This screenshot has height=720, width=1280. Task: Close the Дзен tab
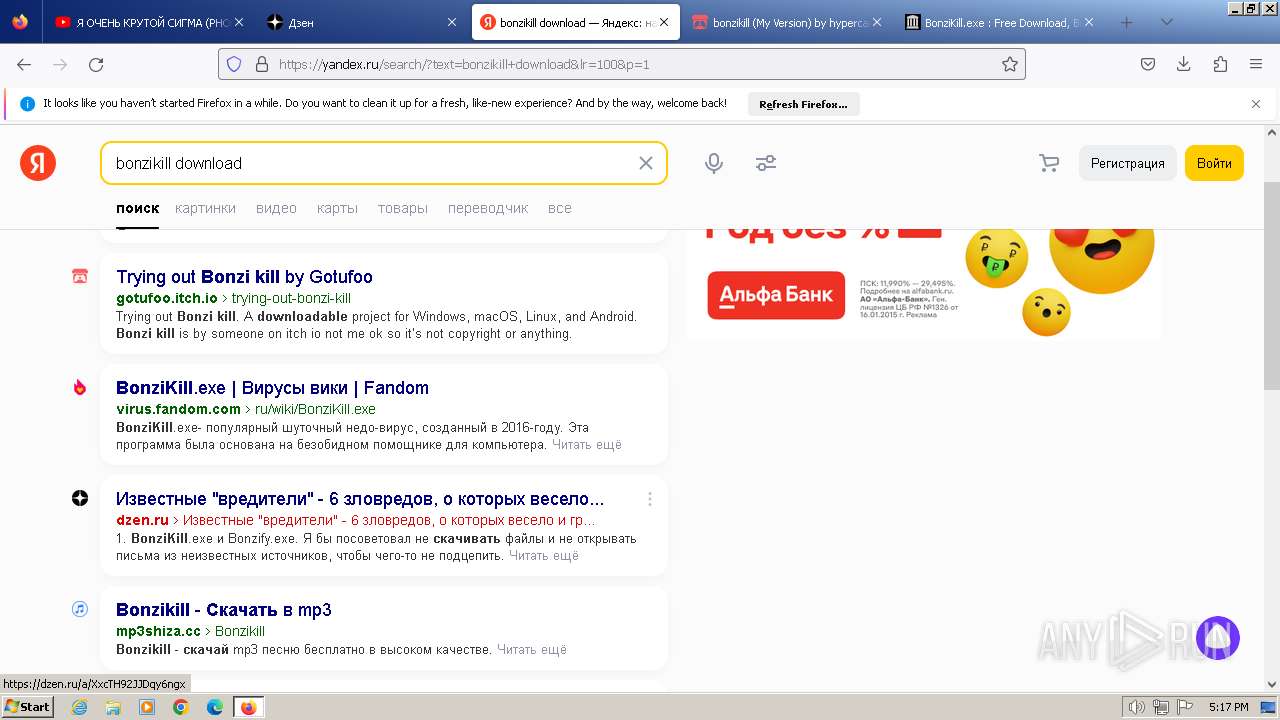tap(452, 22)
